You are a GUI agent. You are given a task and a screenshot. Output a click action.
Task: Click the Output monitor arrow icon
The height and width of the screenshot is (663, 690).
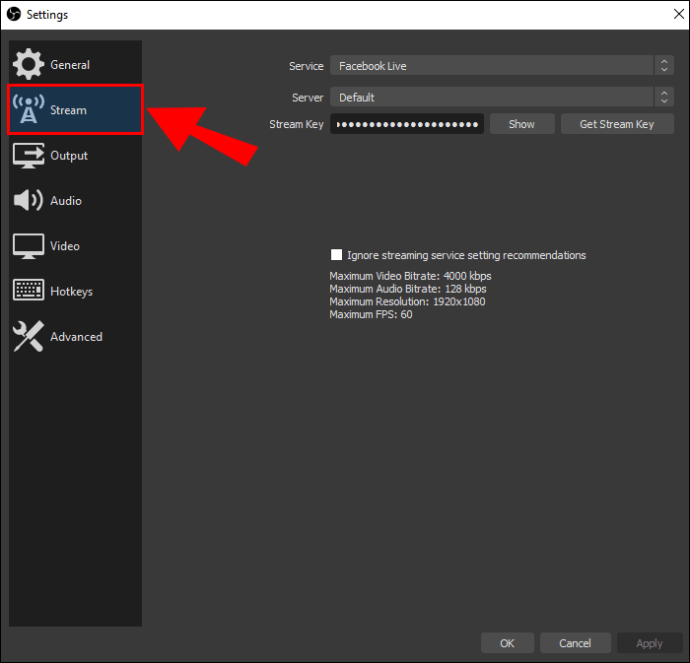click(28, 155)
